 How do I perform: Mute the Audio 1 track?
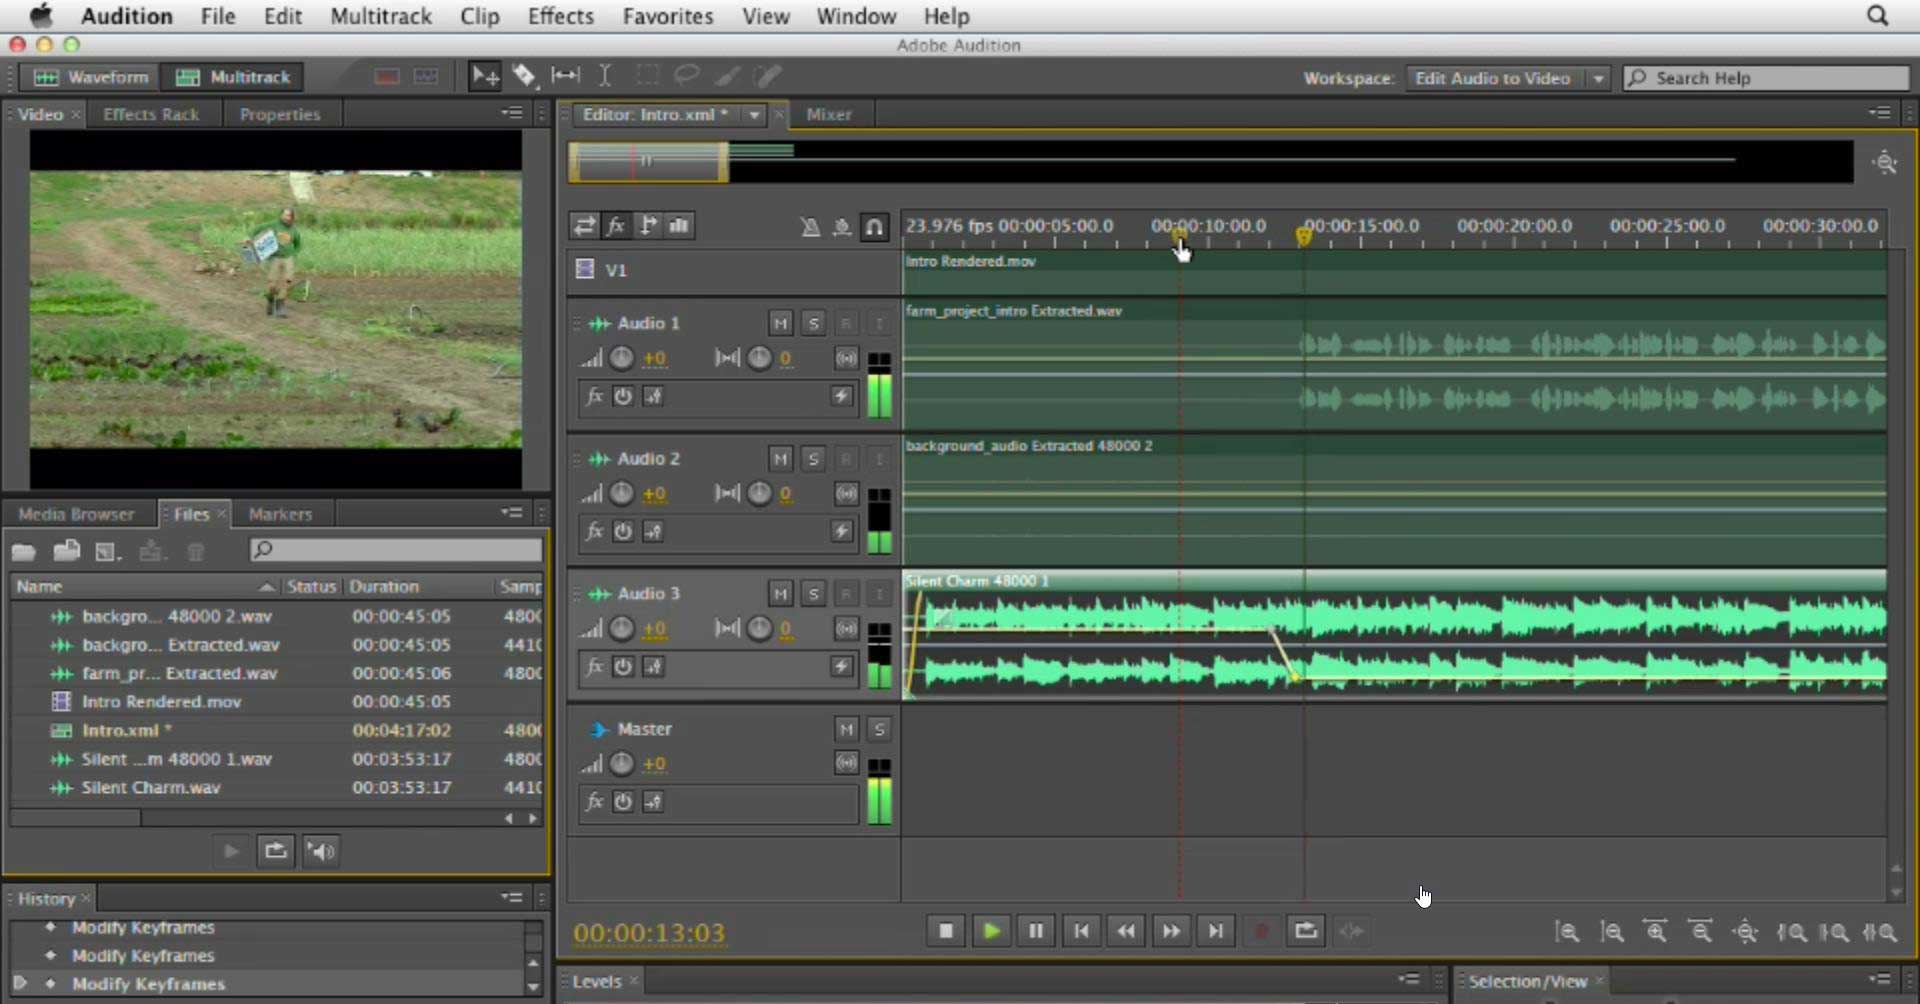point(780,323)
